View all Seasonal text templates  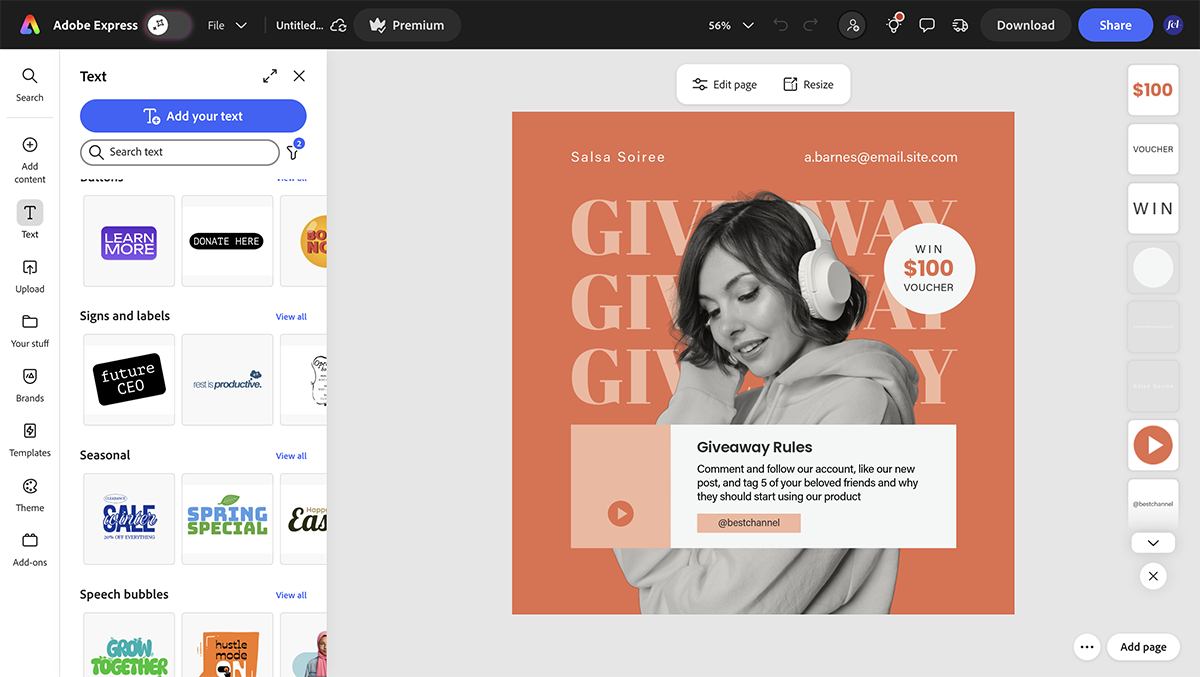291,455
